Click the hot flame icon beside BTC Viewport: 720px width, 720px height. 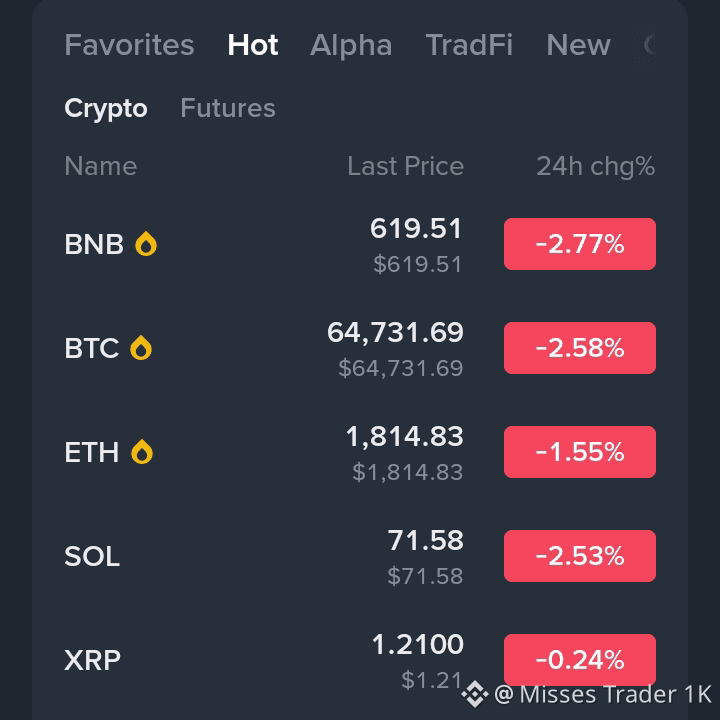(x=141, y=348)
